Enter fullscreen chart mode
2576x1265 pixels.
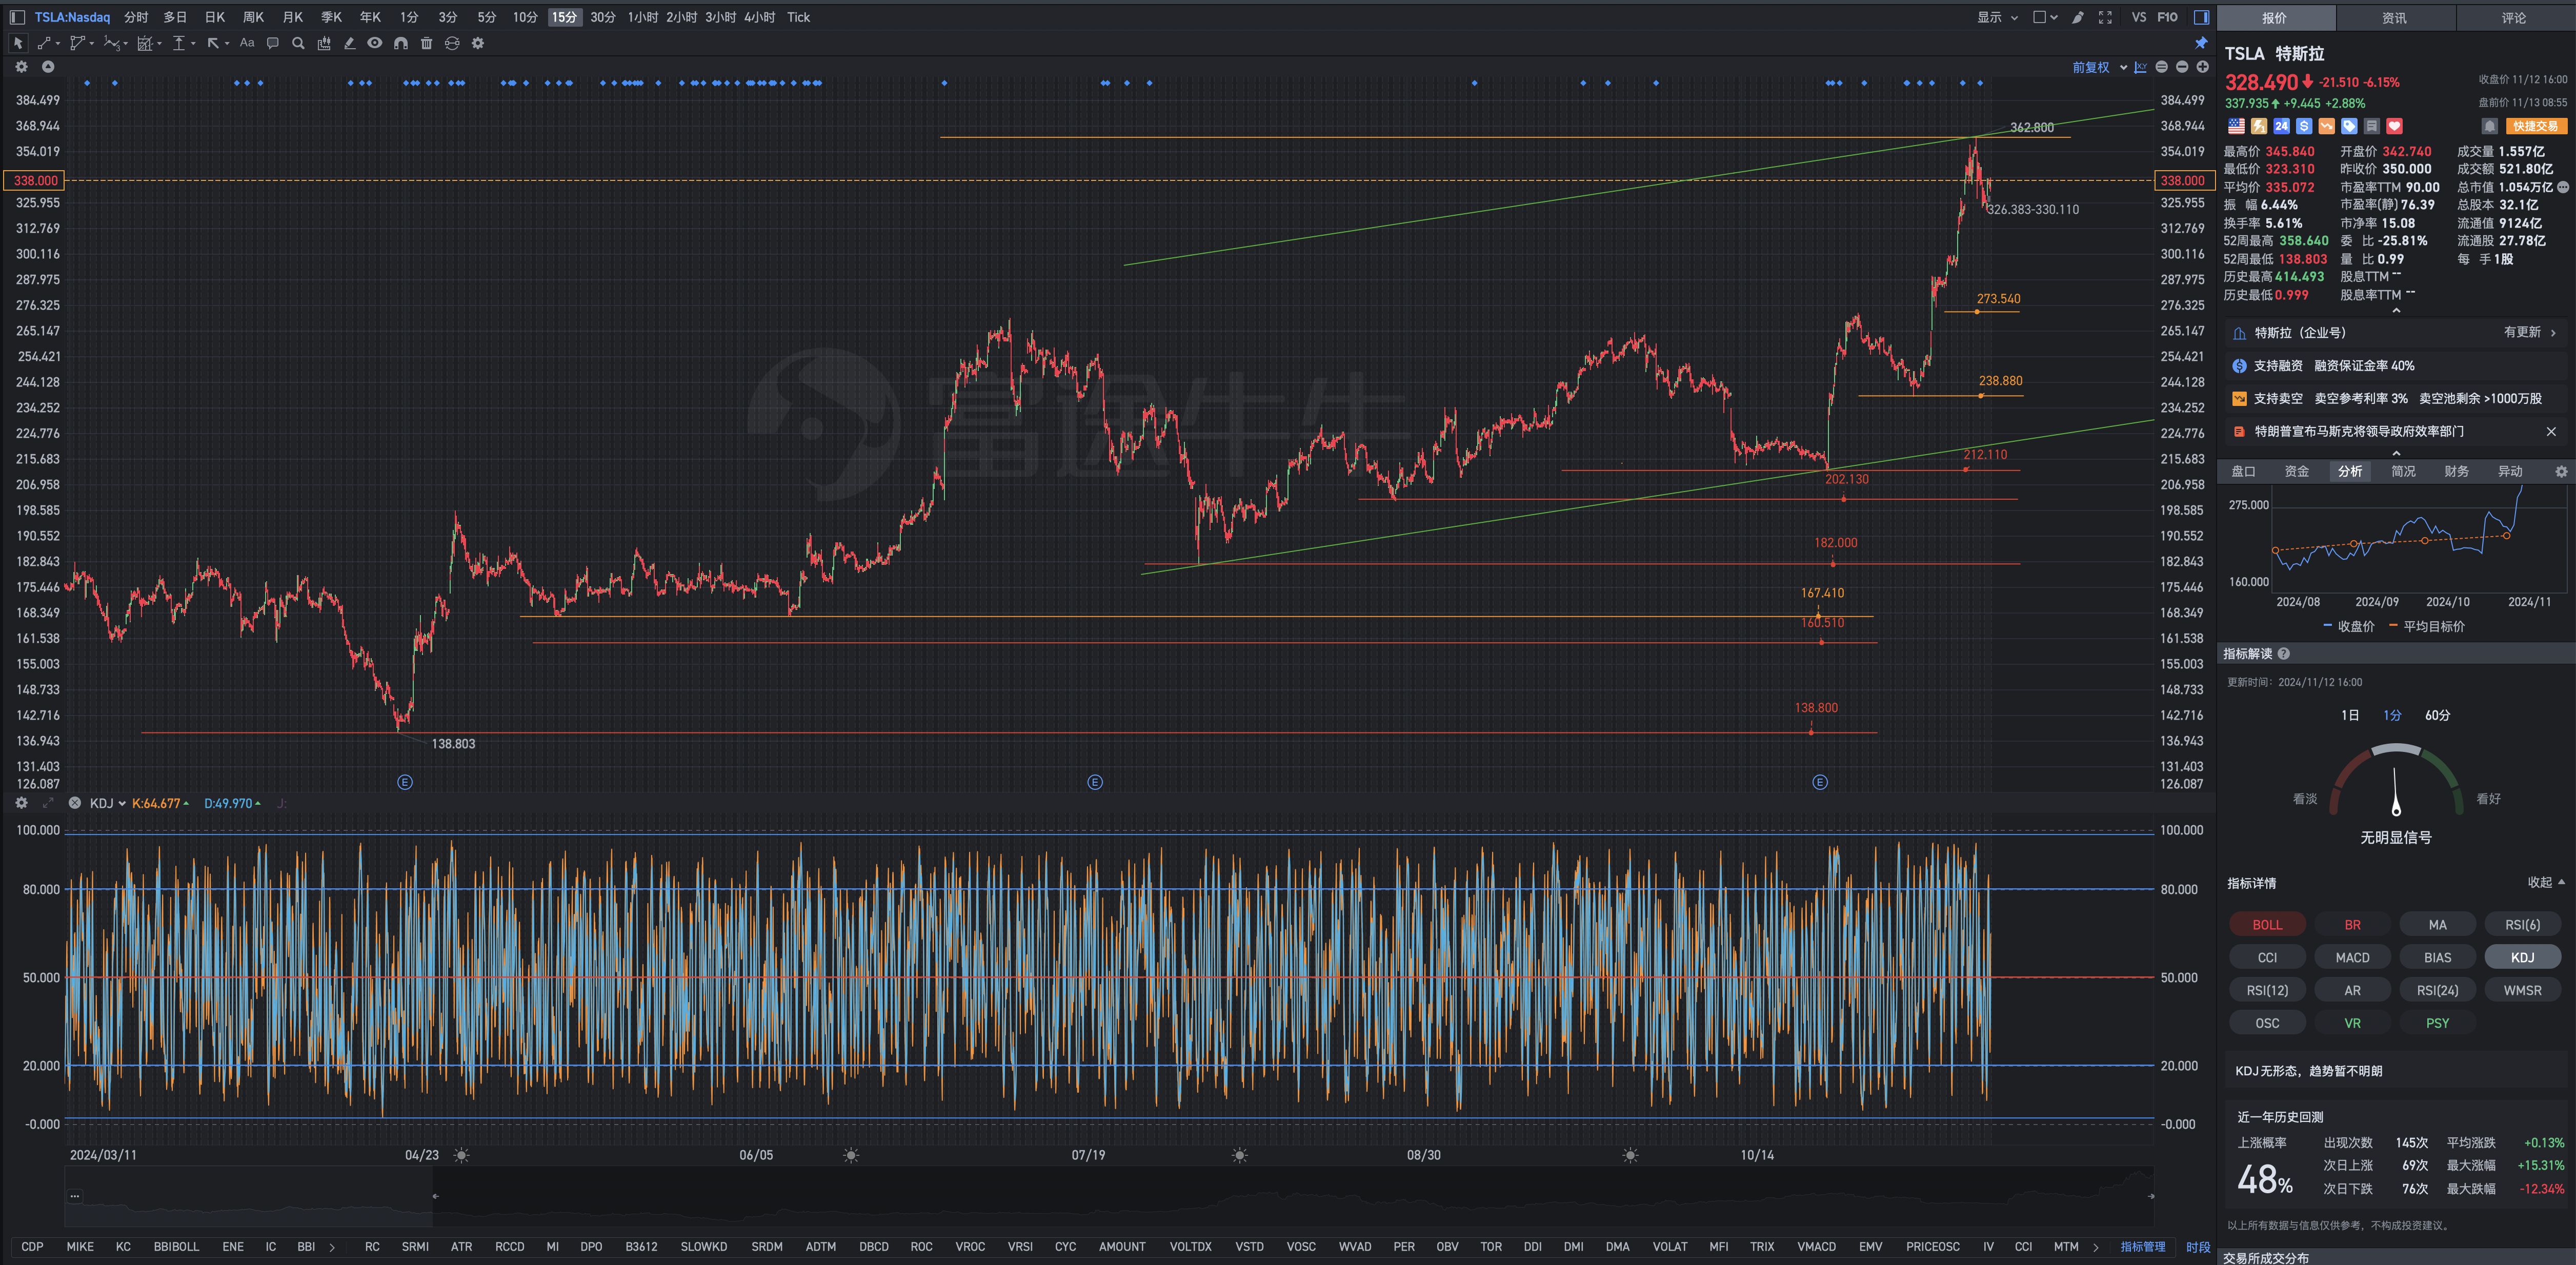pyautogui.click(x=2105, y=17)
